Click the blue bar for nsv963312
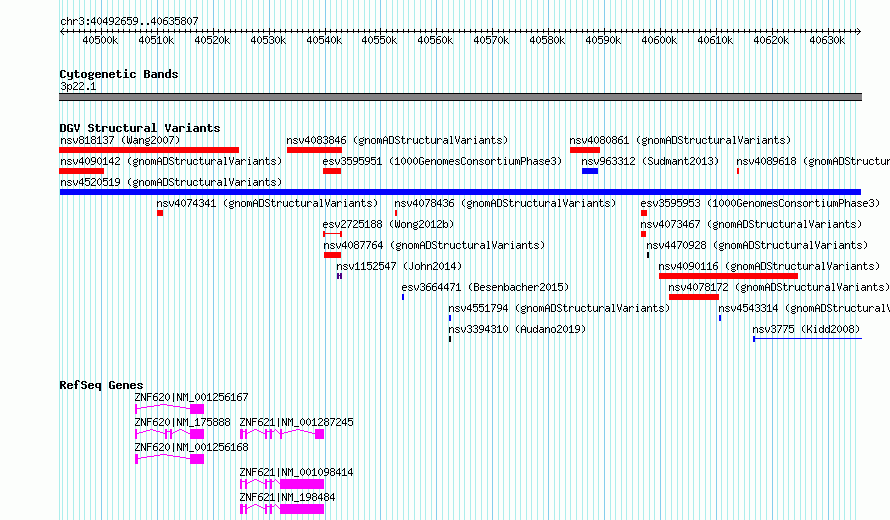This screenshot has width=890, height=520. (x=590, y=171)
